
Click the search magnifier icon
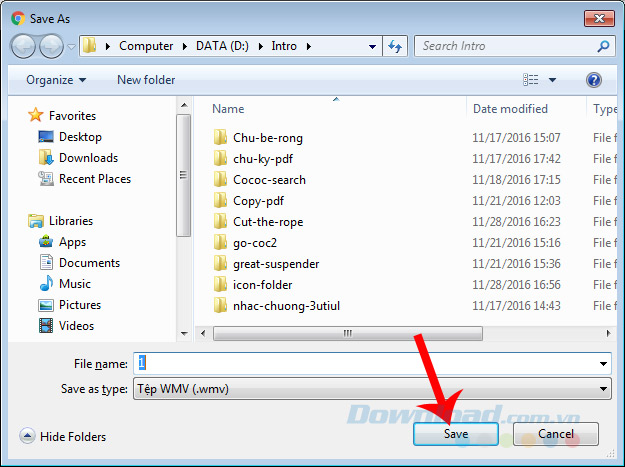(603, 46)
